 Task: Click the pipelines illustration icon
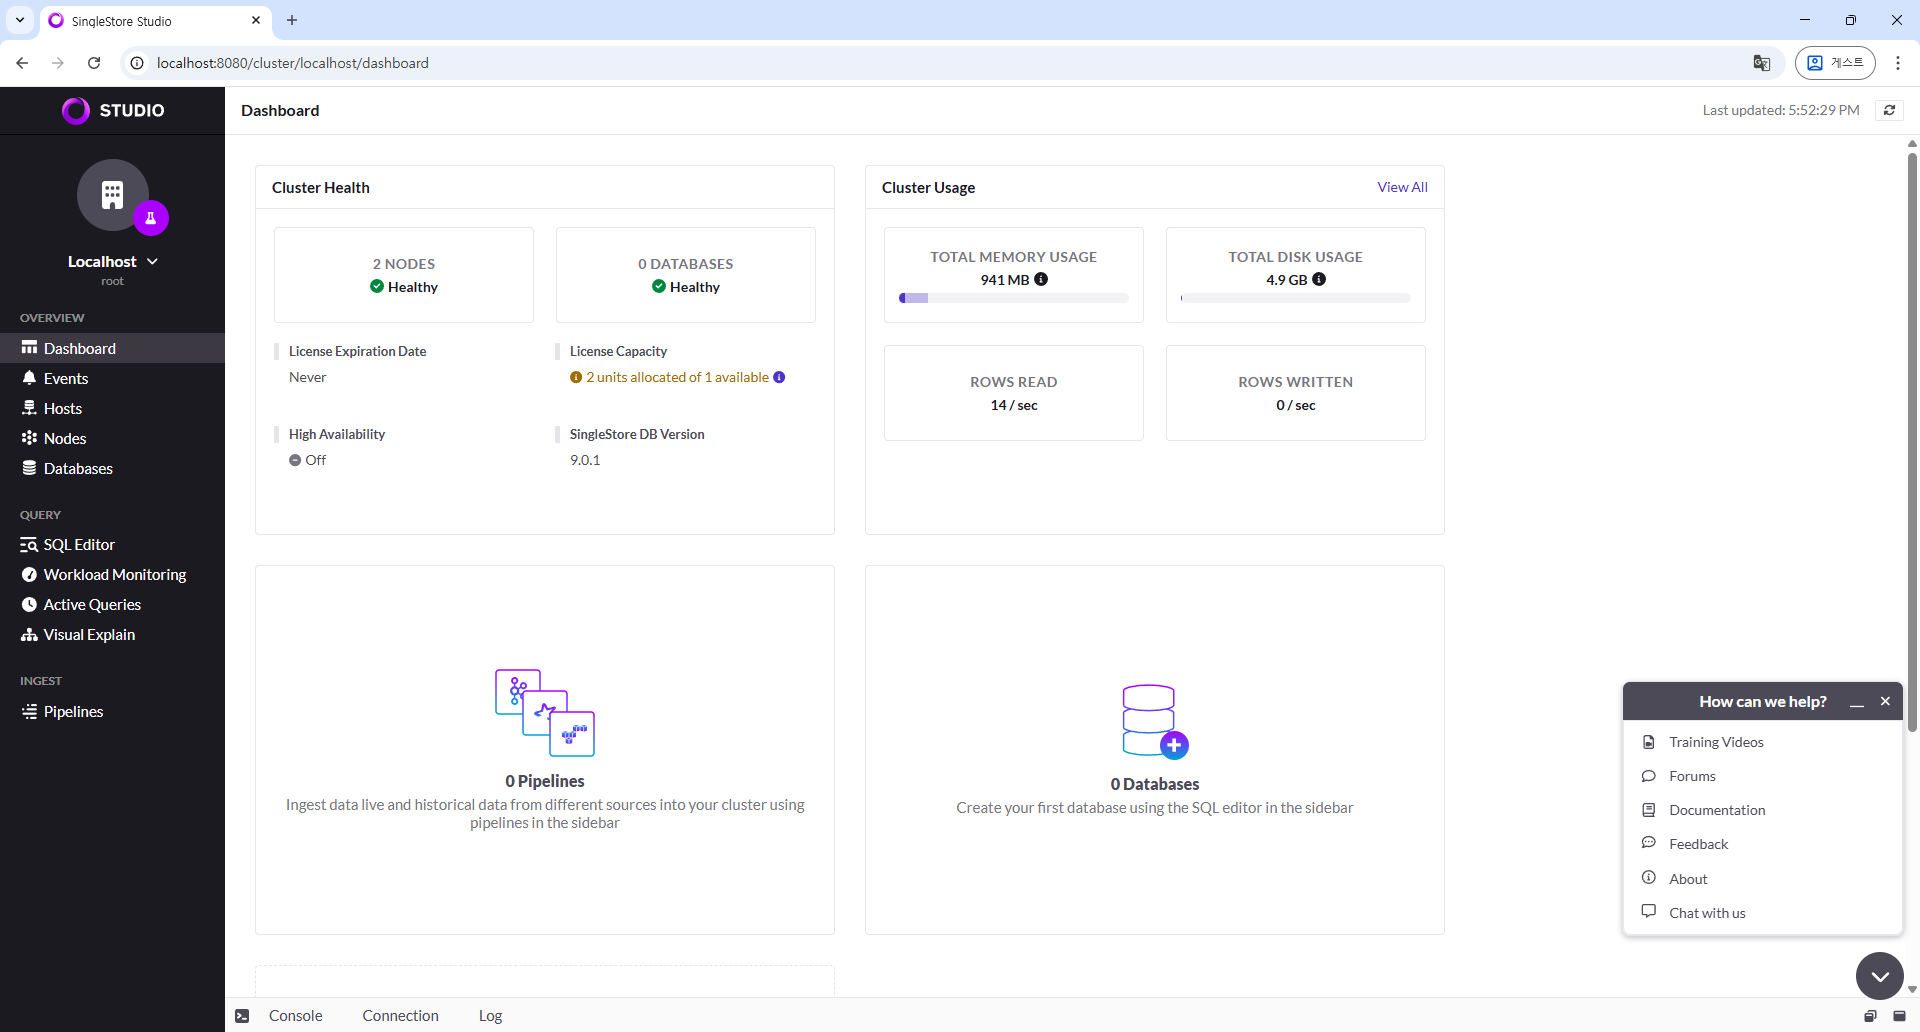545,713
